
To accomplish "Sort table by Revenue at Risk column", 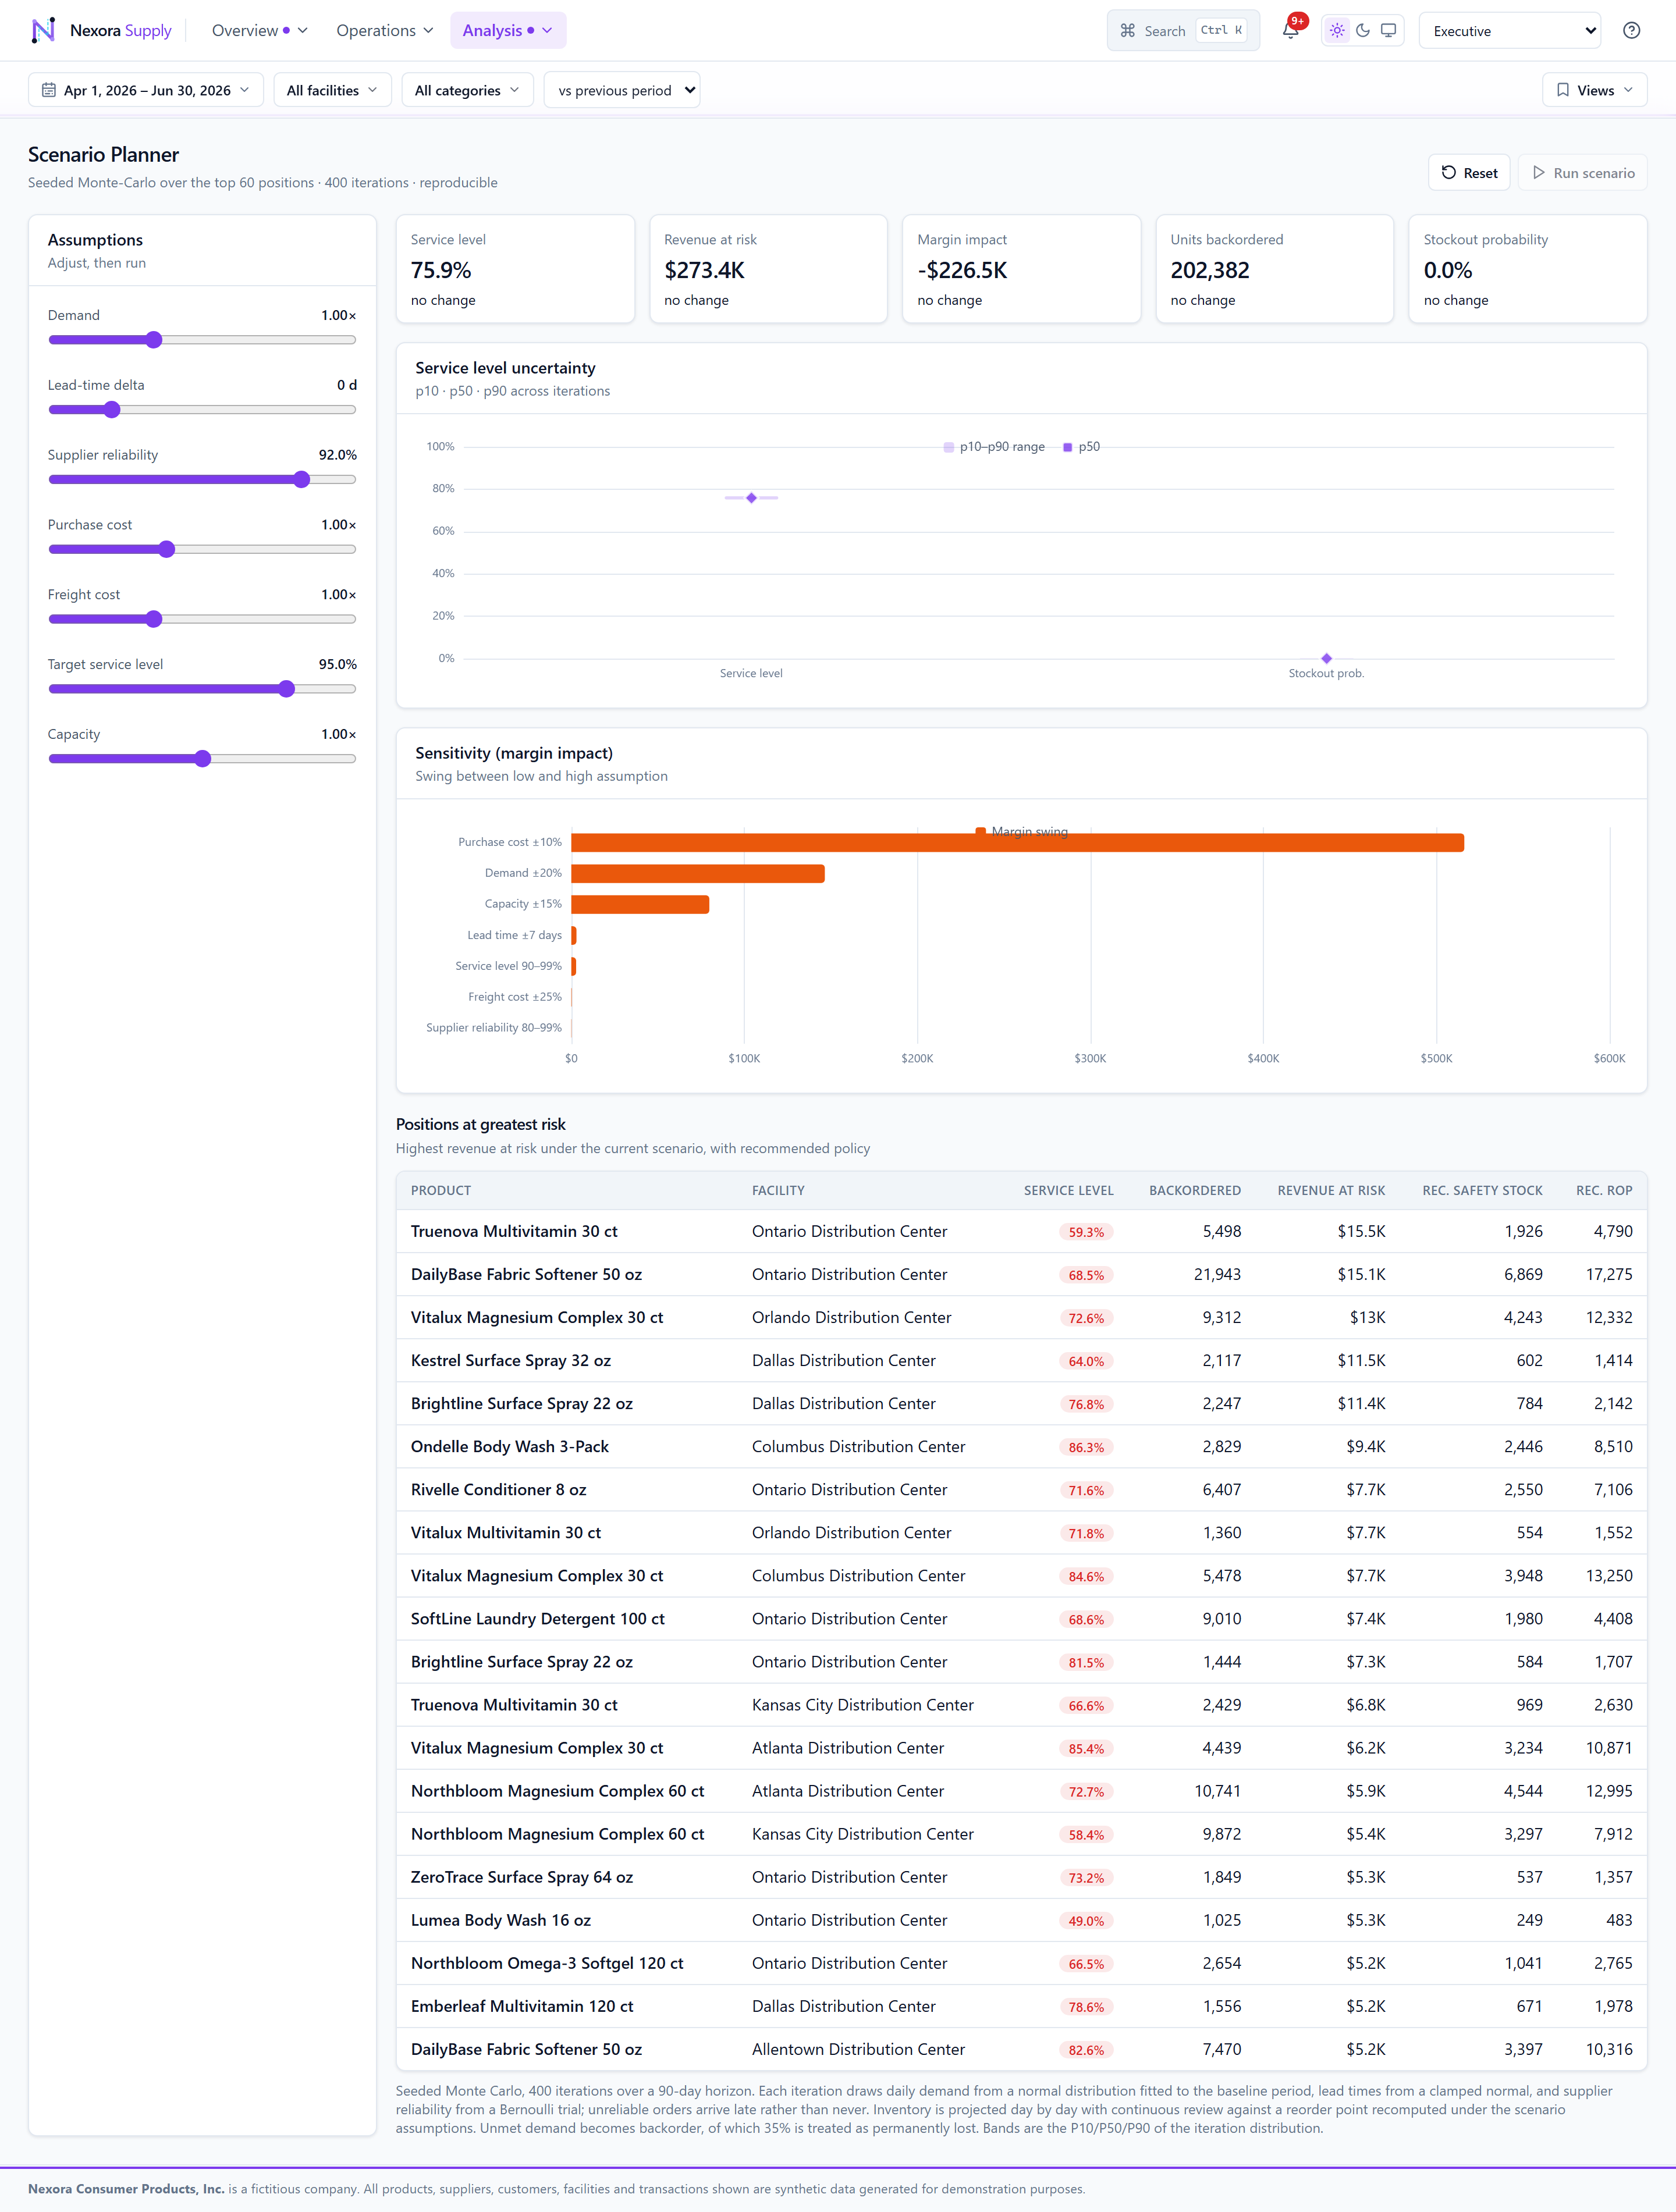I will (x=1330, y=1190).
